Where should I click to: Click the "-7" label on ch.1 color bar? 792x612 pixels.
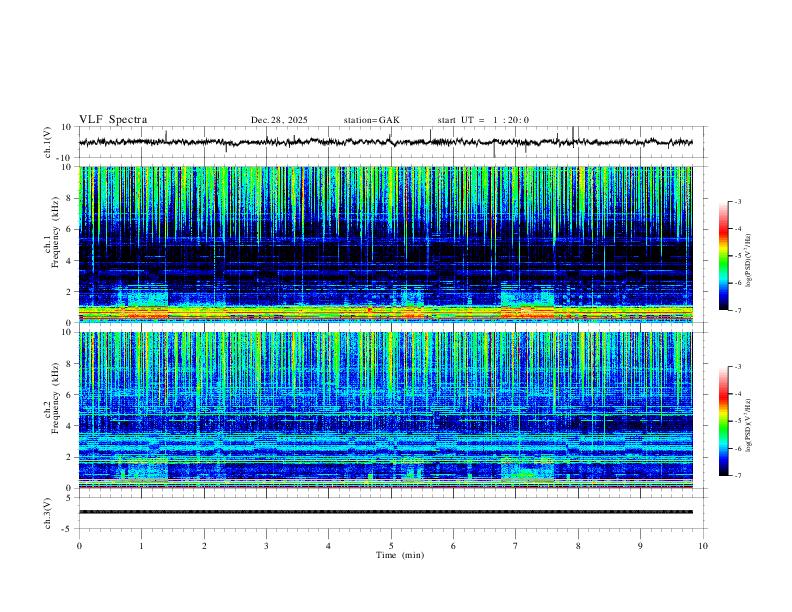tap(737, 310)
